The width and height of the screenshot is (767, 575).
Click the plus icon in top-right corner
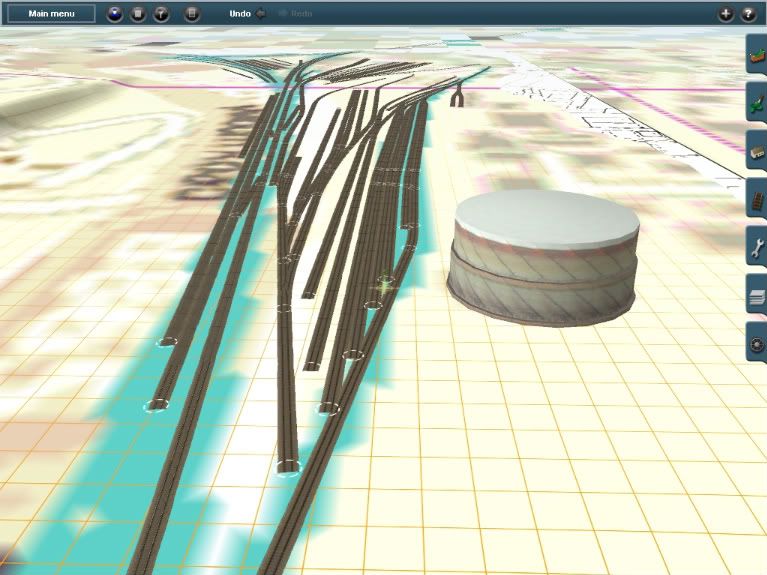tap(725, 14)
